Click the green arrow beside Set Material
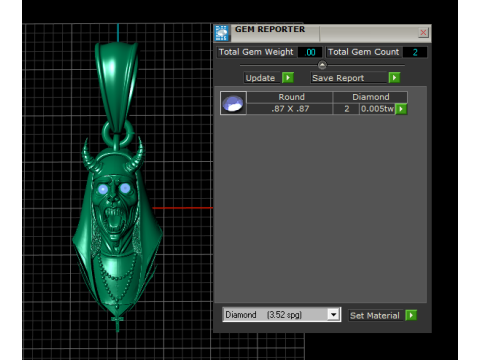Screen dimensions: 480x360 (x=411, y=315)
